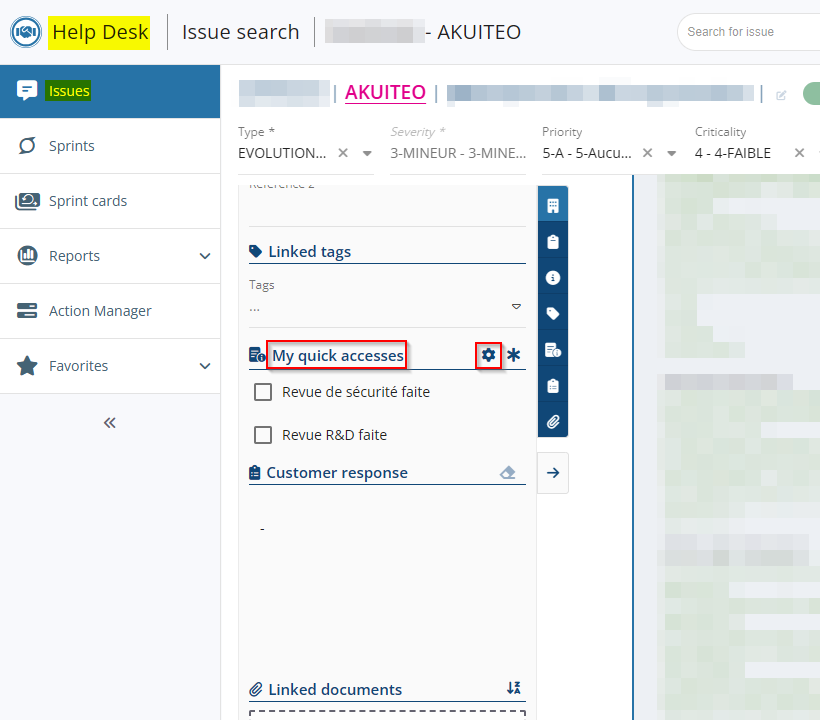The width and height of the screenshot is (820, 720).
Task: Expand the Reports menu
Action: pyautogui.click(x=205, y=256)
